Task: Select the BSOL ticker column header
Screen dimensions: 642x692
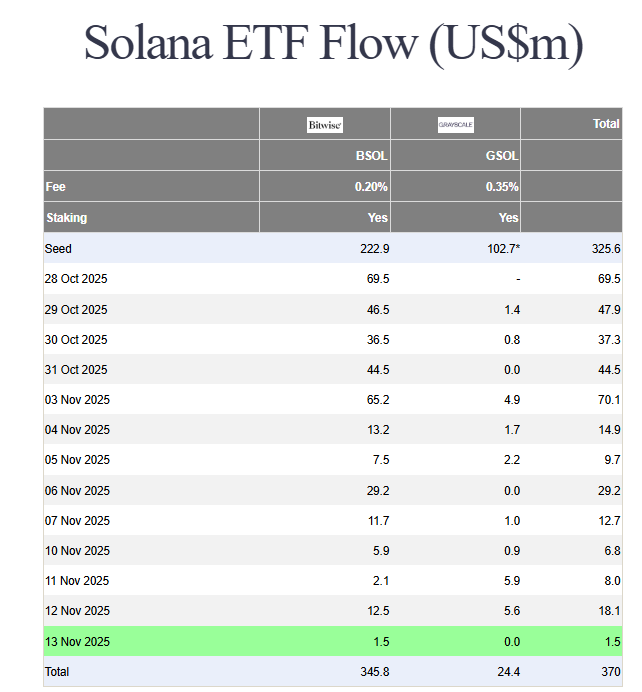Action: coord(371,157)
